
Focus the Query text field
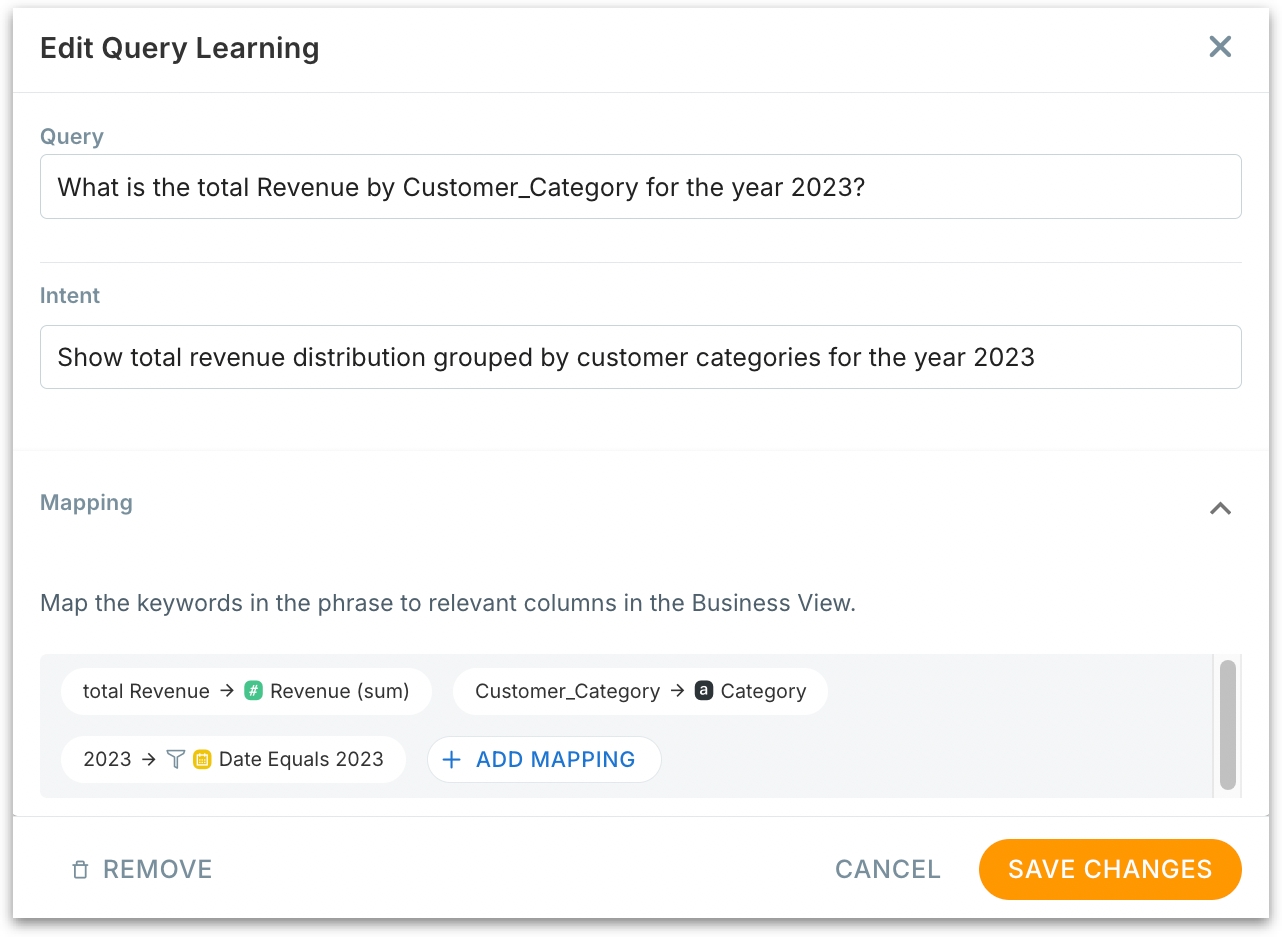pyautogui.click(x=640, y=187)
